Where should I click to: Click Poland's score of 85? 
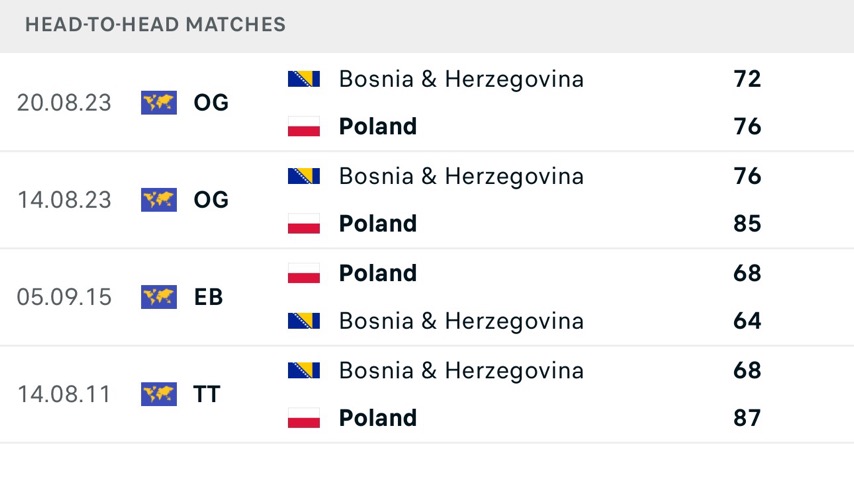[x=747, y=223]
